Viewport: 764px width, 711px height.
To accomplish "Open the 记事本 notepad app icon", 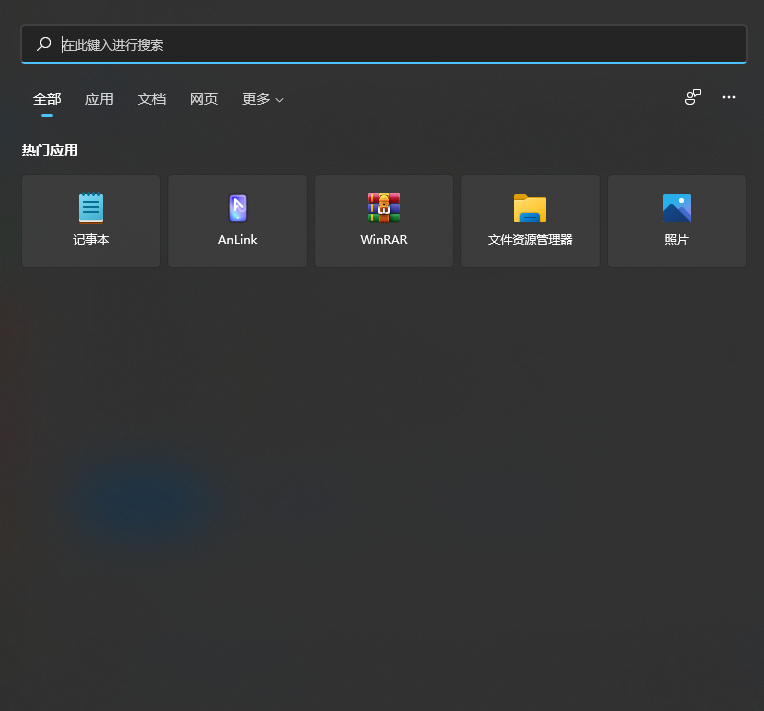I will 91,208.
